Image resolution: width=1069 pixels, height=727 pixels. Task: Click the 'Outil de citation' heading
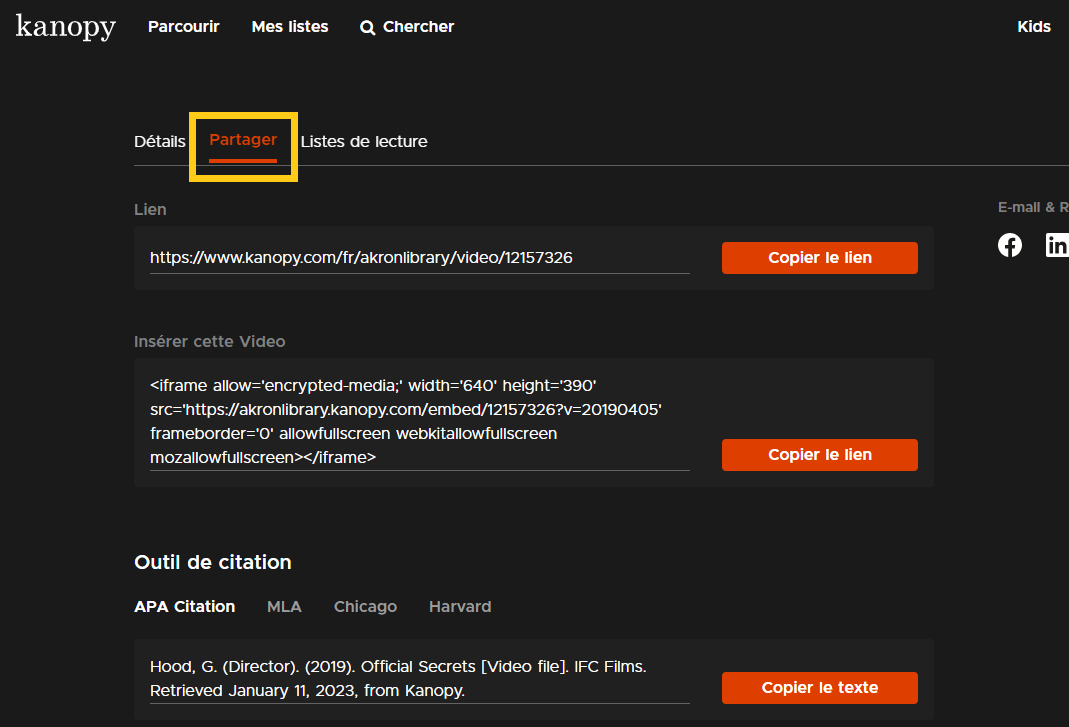click(213, 562)
